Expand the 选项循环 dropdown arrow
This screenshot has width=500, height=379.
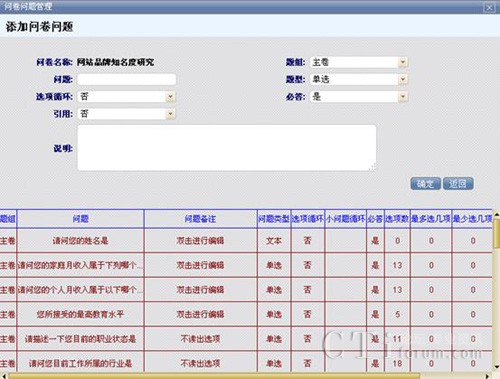[170, 97]
